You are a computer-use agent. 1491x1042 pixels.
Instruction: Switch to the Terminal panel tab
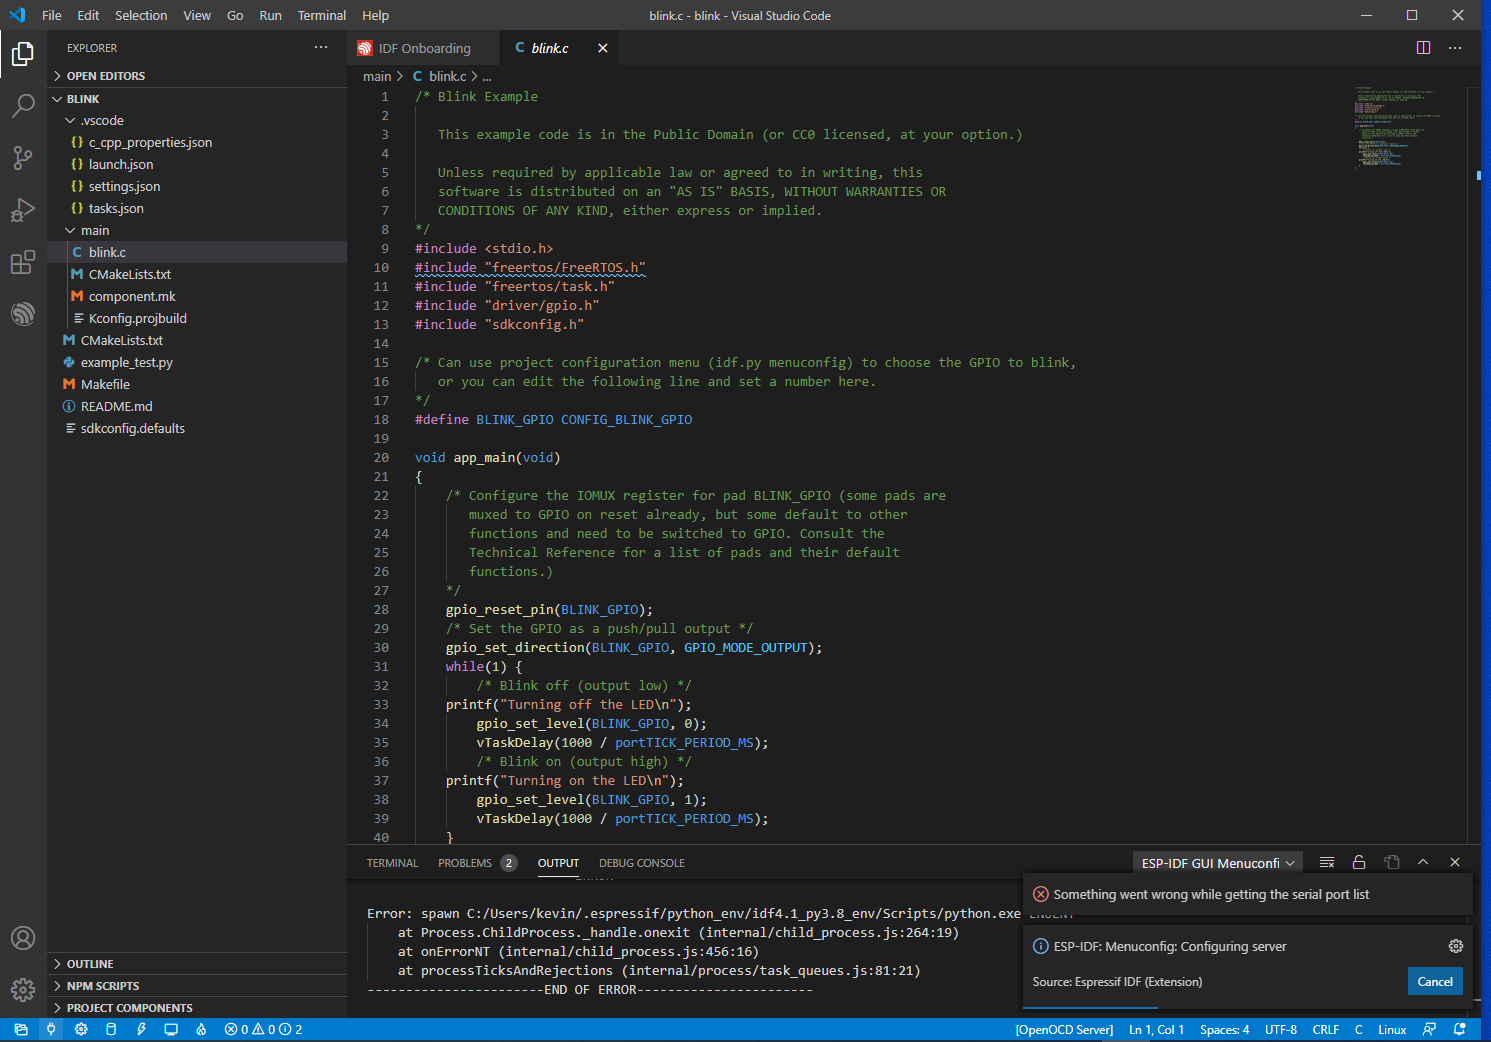click(x=392, y=863)
